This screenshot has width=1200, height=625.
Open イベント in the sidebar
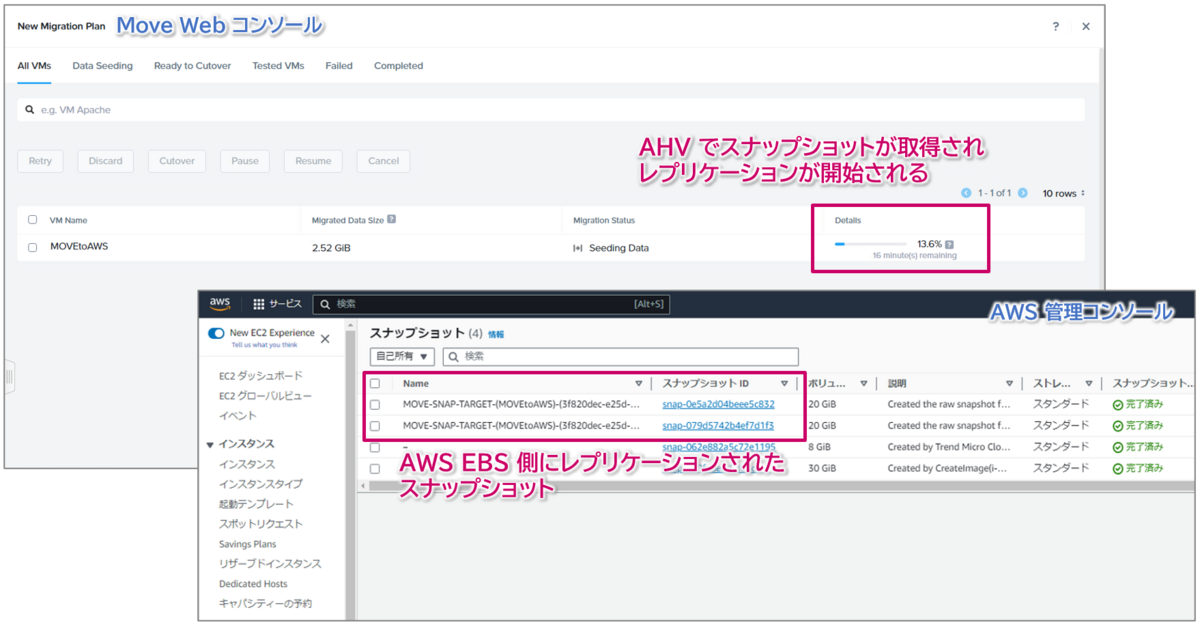click(x=237, y=416)
